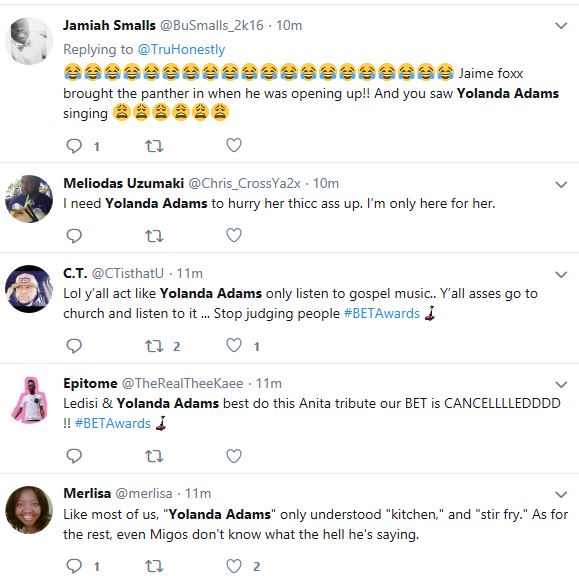
Task: Like C.T.'s tweet
Action: tap(234, 345)
